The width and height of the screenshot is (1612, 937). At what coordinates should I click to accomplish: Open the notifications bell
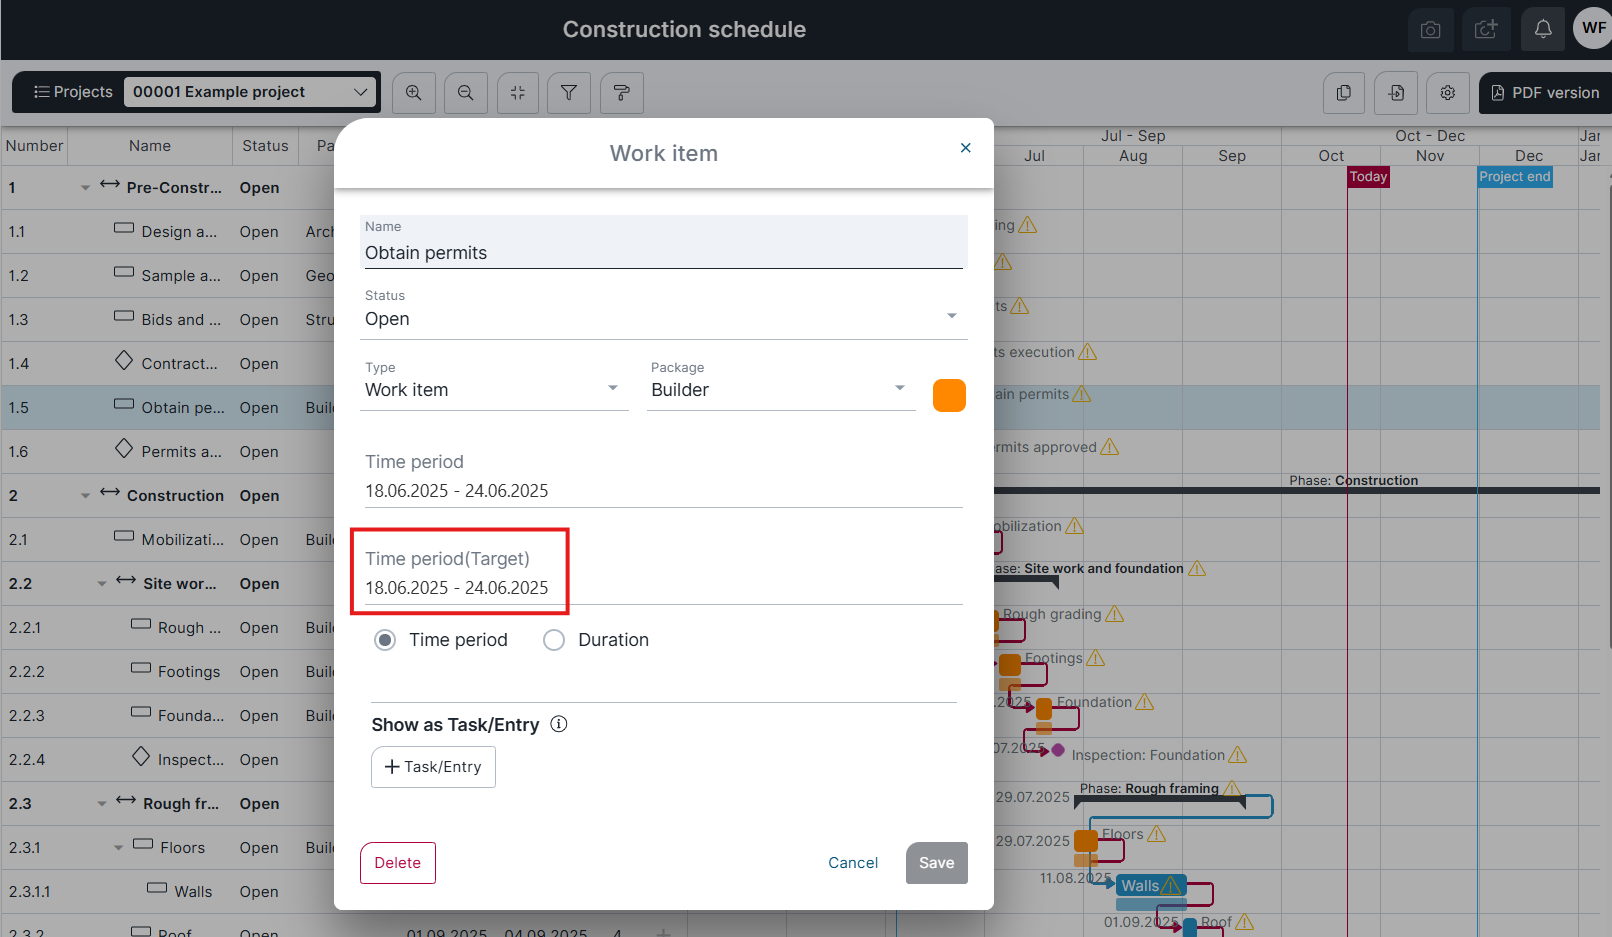coord(1543,29)
